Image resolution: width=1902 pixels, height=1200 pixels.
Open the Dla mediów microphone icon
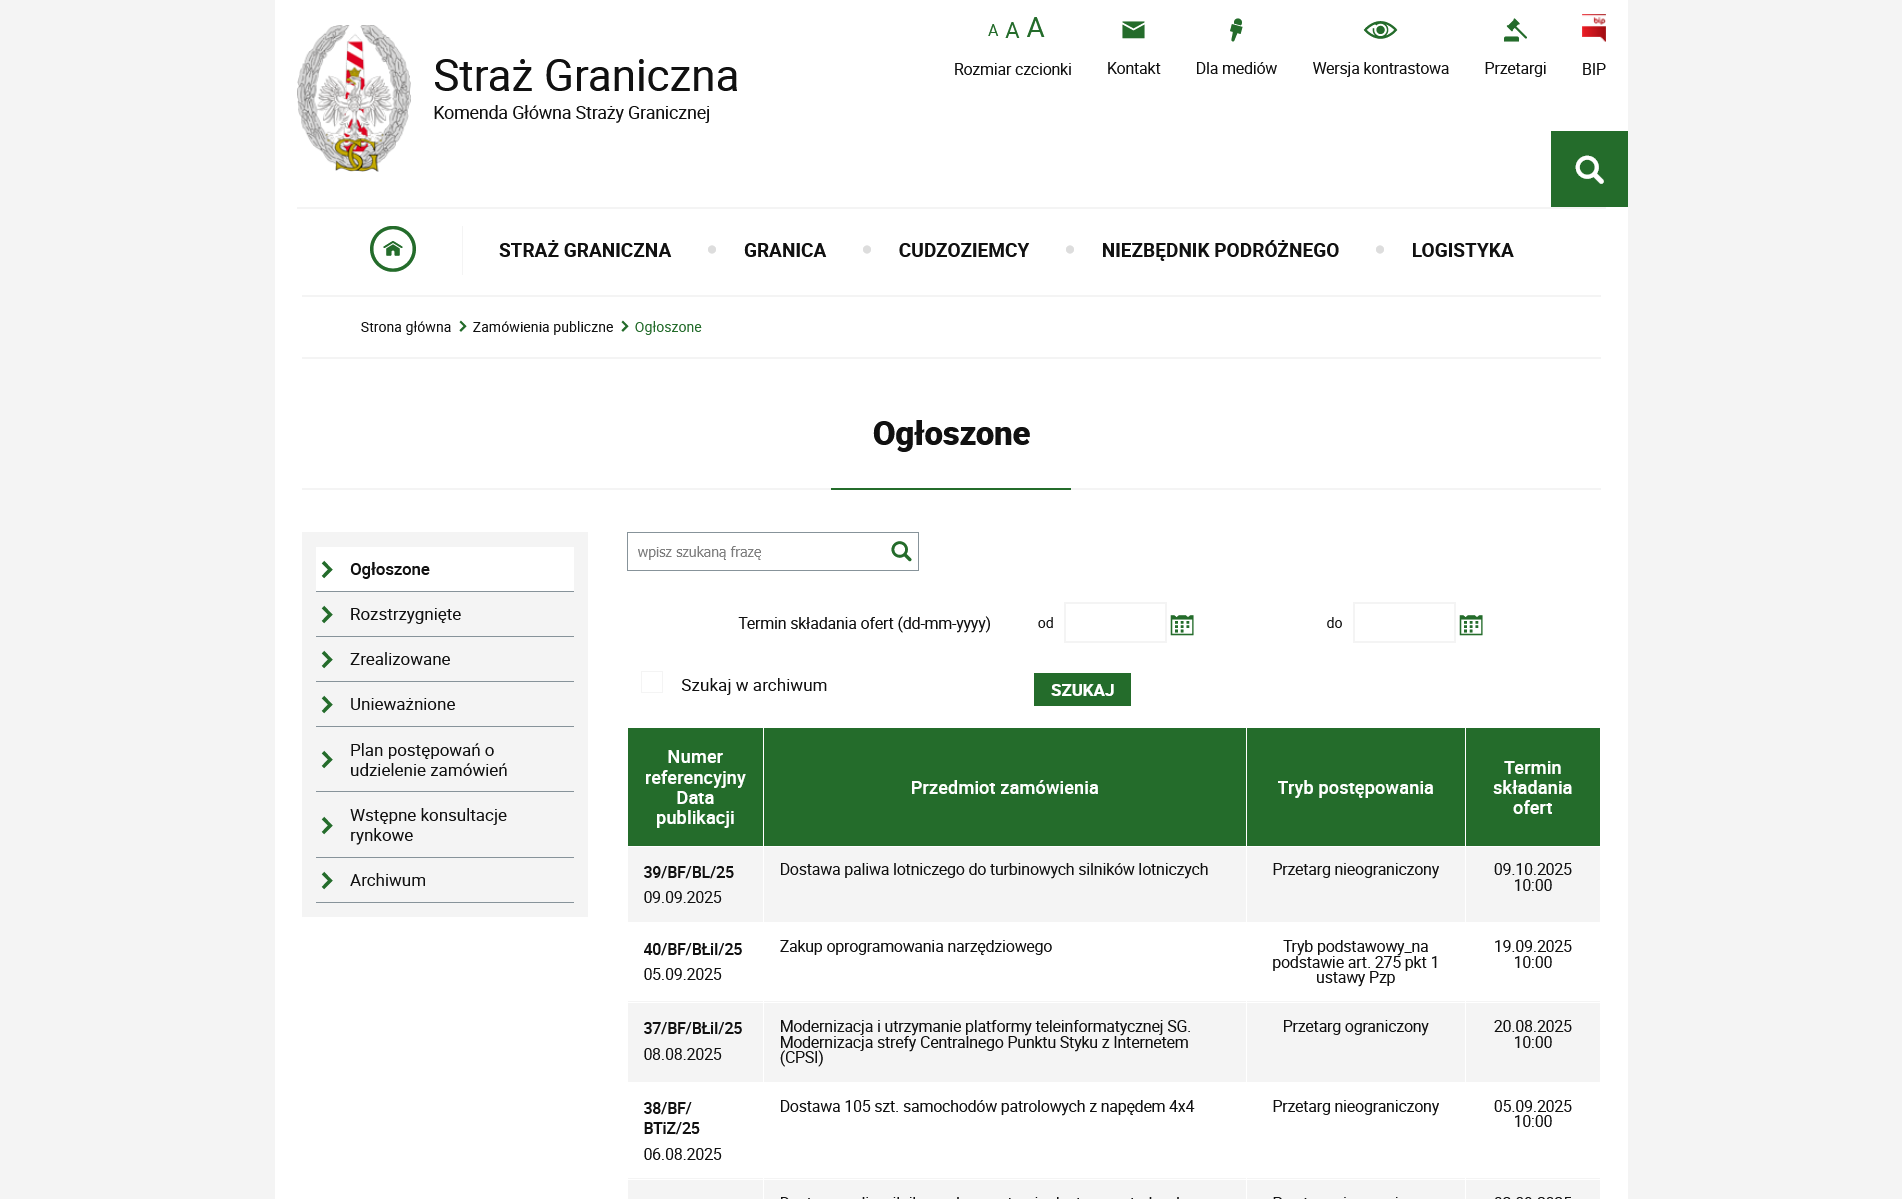[1236, 30]
